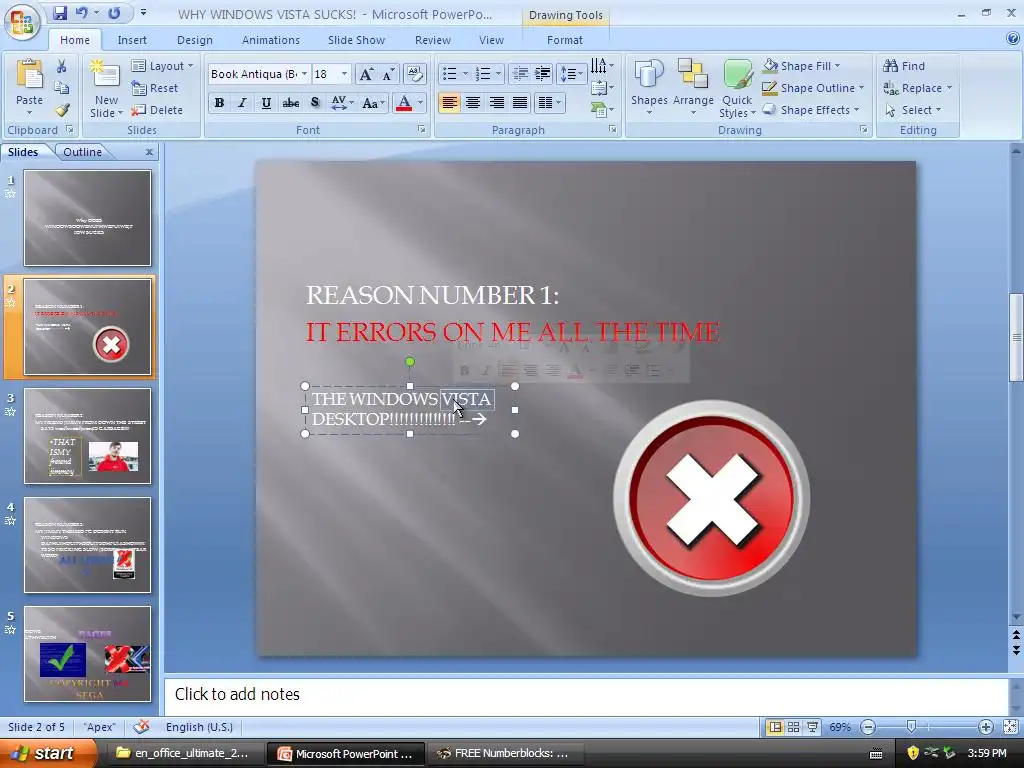This screenshot has height=768, width=1024.
Task: Insert a New Slide icon
Action: (106, 73)
